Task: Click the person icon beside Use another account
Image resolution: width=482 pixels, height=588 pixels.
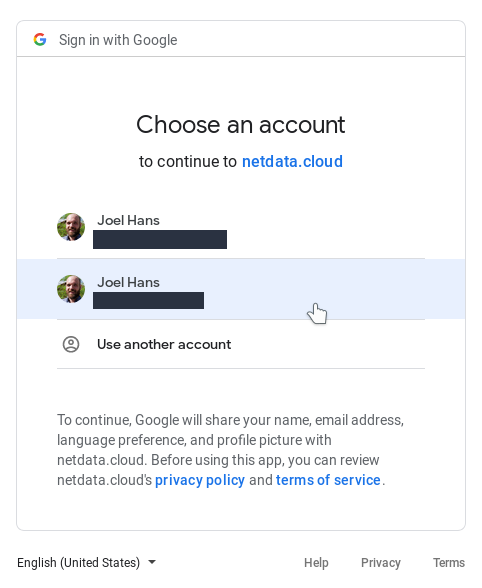Action: tap(71, 344)
